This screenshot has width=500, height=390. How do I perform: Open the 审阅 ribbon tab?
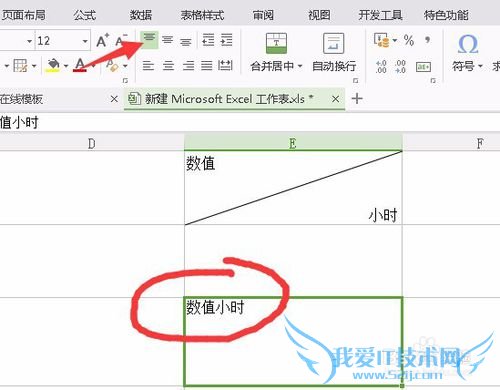point(263,15)
